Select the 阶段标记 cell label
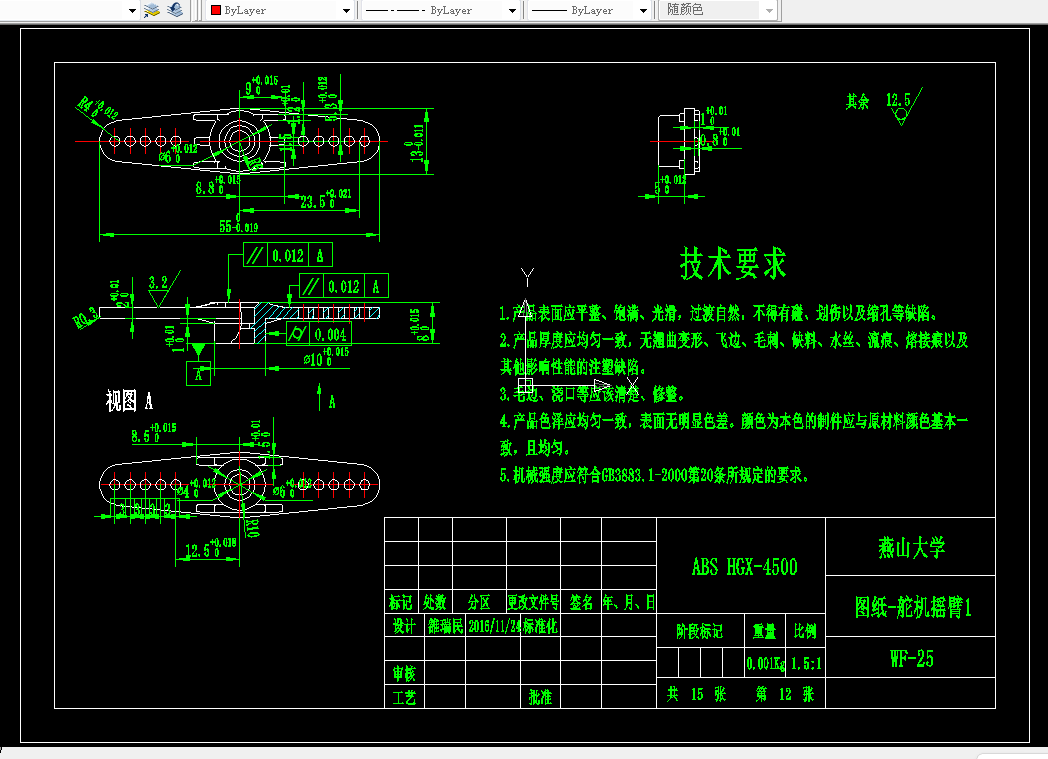 pos(700,631)
